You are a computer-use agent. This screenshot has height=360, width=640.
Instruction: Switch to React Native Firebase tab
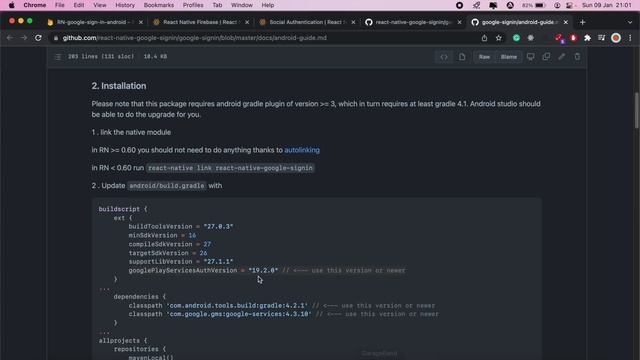(200, 22)
